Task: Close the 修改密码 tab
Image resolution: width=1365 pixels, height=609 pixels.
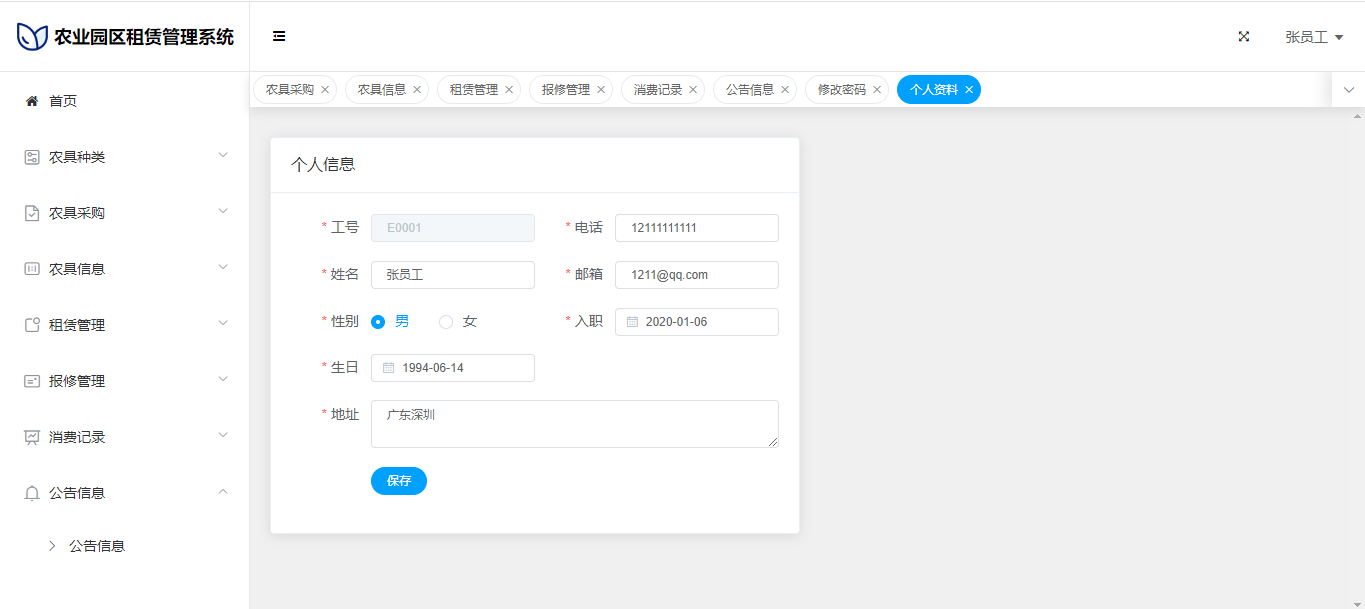Action: 877,90
